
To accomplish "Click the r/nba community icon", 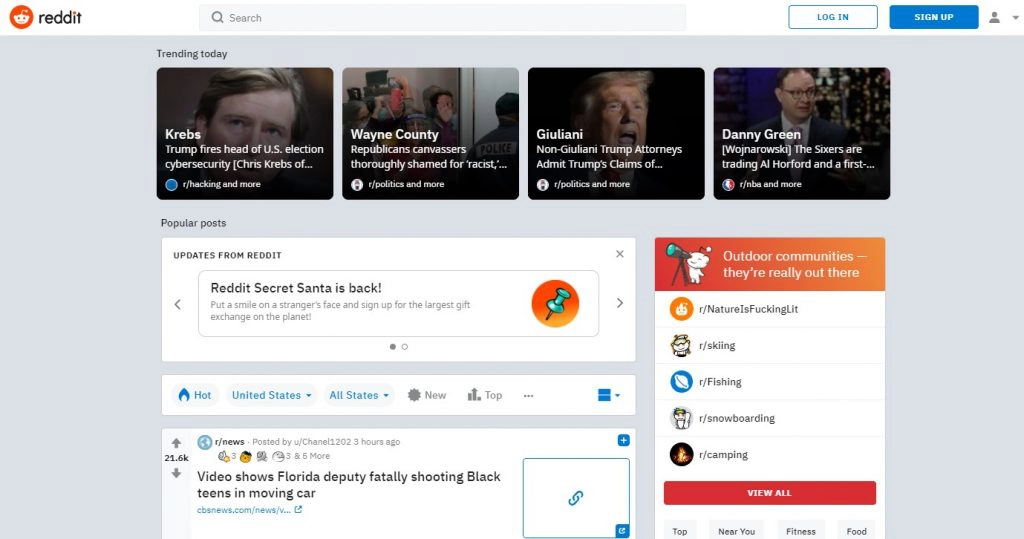I will pyautogui.click(x=728, y=184).
